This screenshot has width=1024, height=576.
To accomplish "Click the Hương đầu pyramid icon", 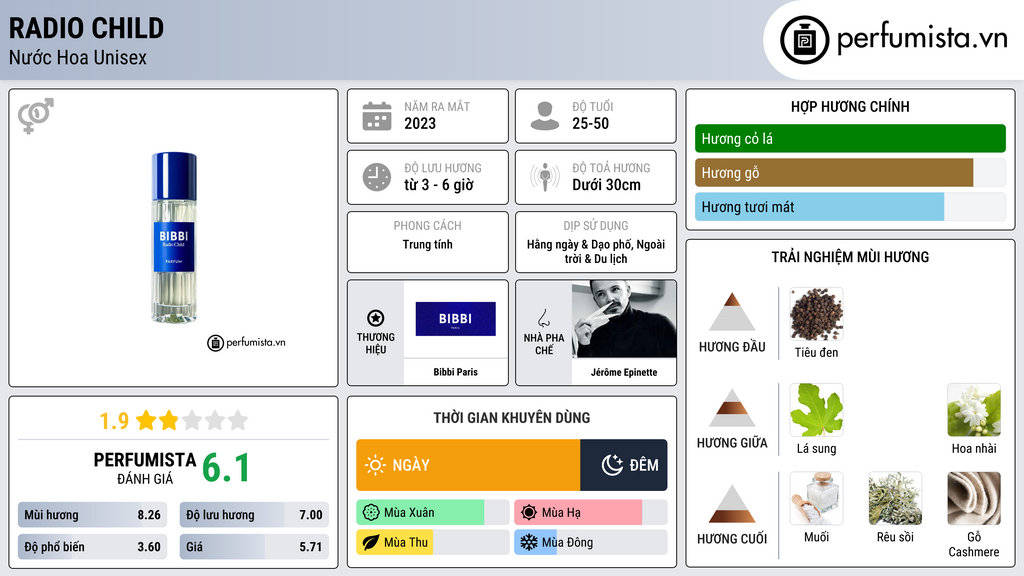I will [x=732, y=312].
